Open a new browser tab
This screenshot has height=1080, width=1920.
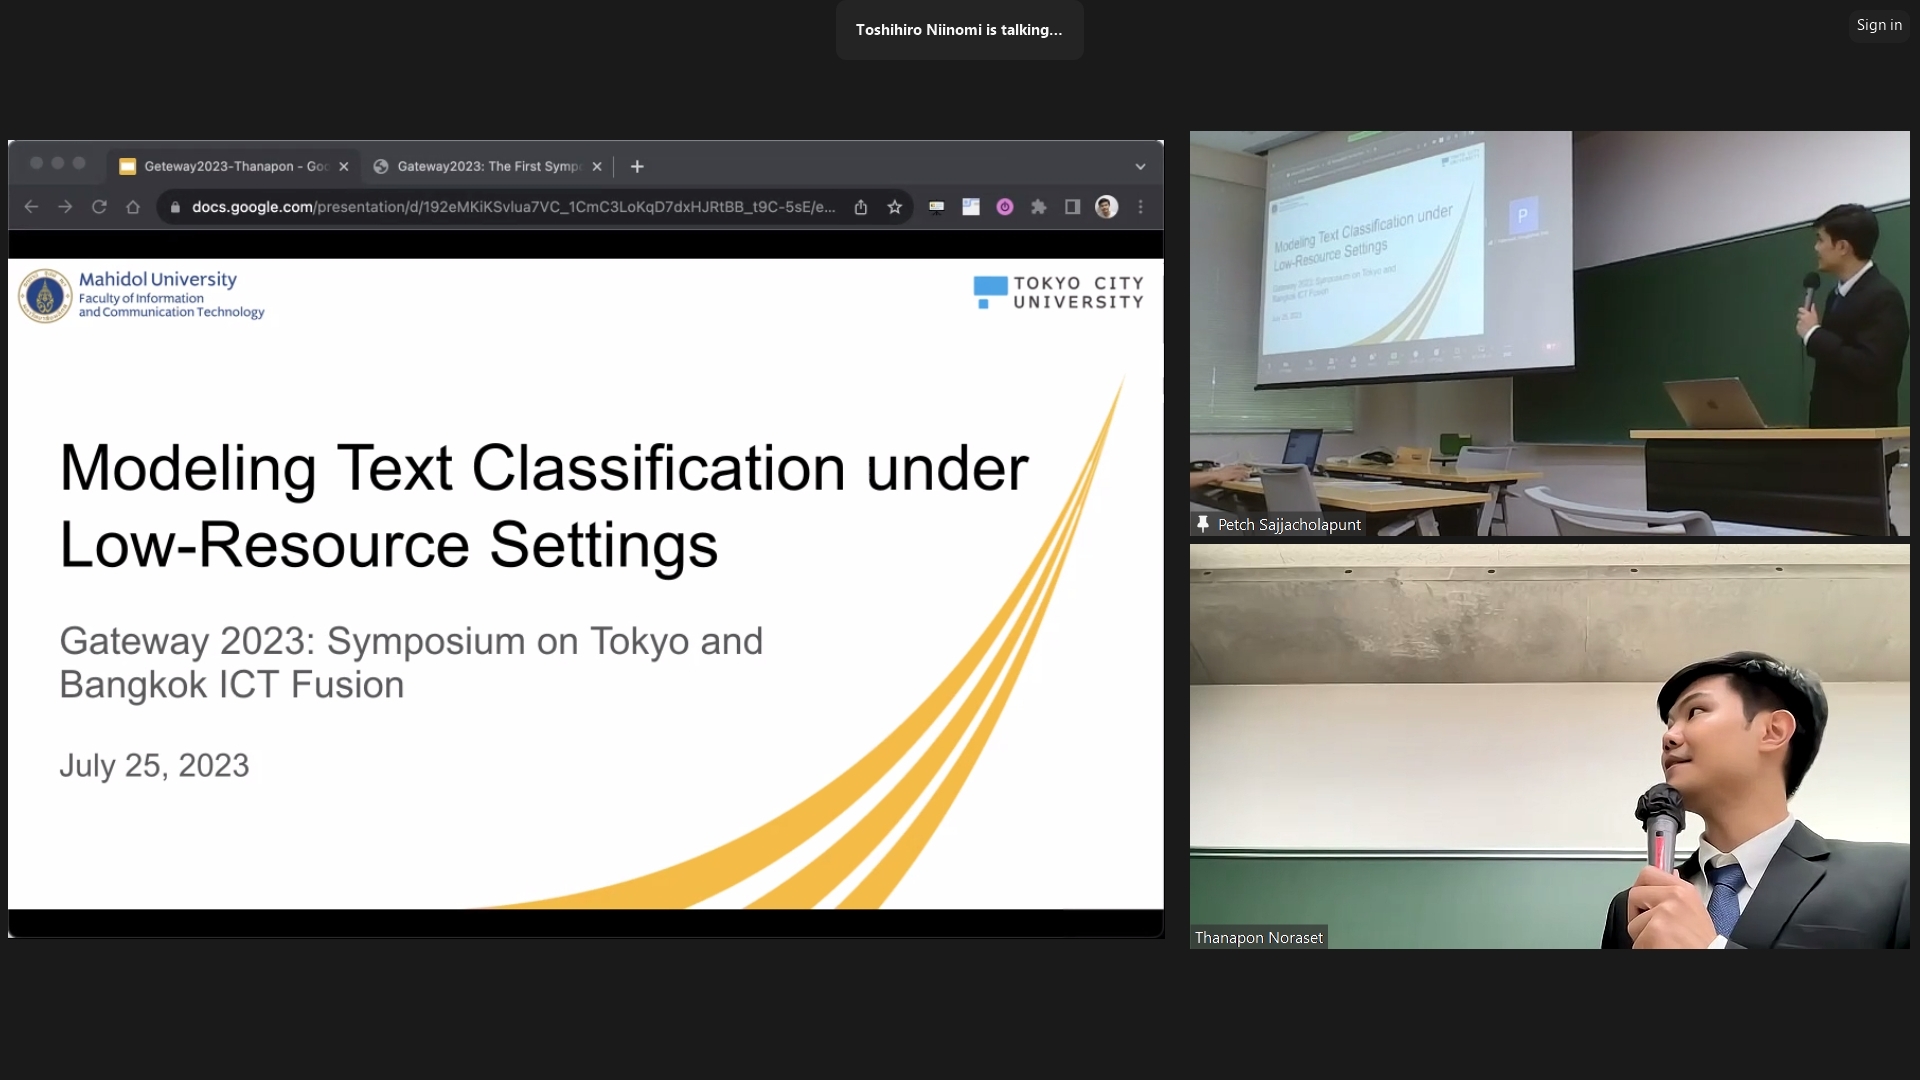637,167
